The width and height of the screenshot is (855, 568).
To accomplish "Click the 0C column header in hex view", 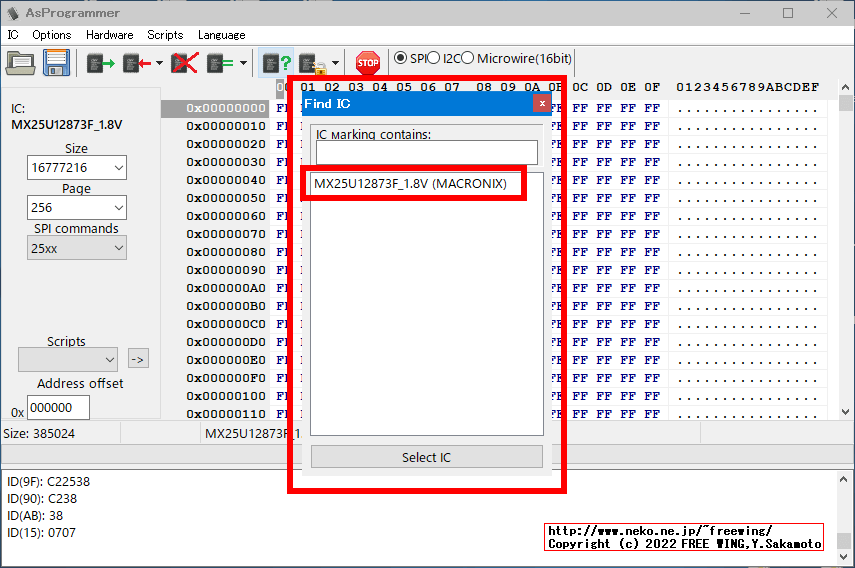I will pyautogui.click(x=580, y=87).
